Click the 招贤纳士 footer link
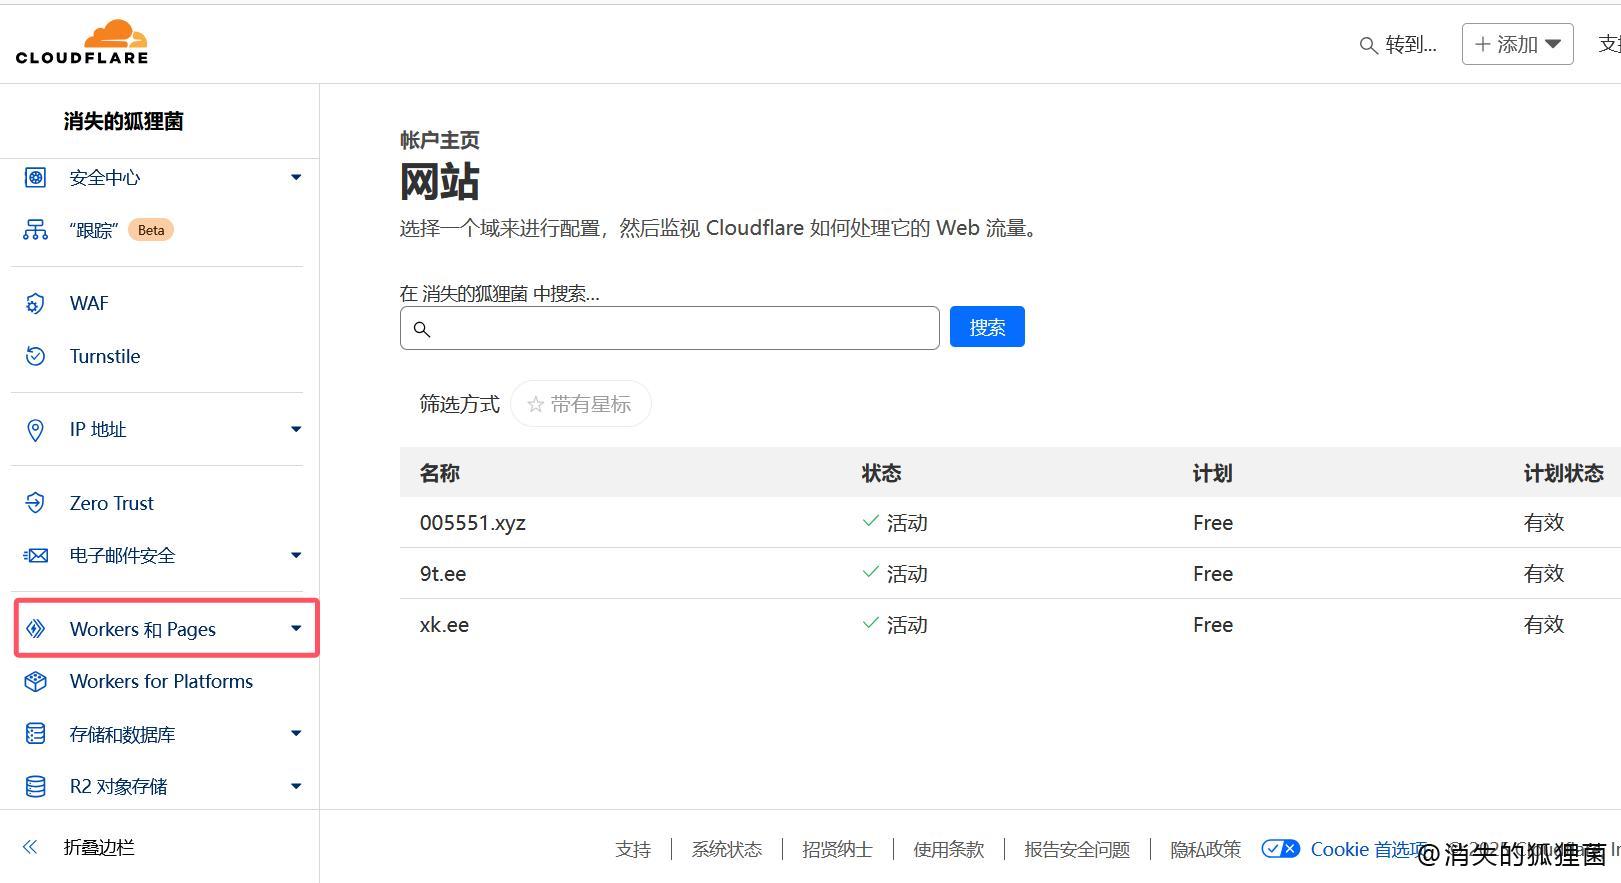Viewport: 1621px width, 883px height. tap(837, 849)
